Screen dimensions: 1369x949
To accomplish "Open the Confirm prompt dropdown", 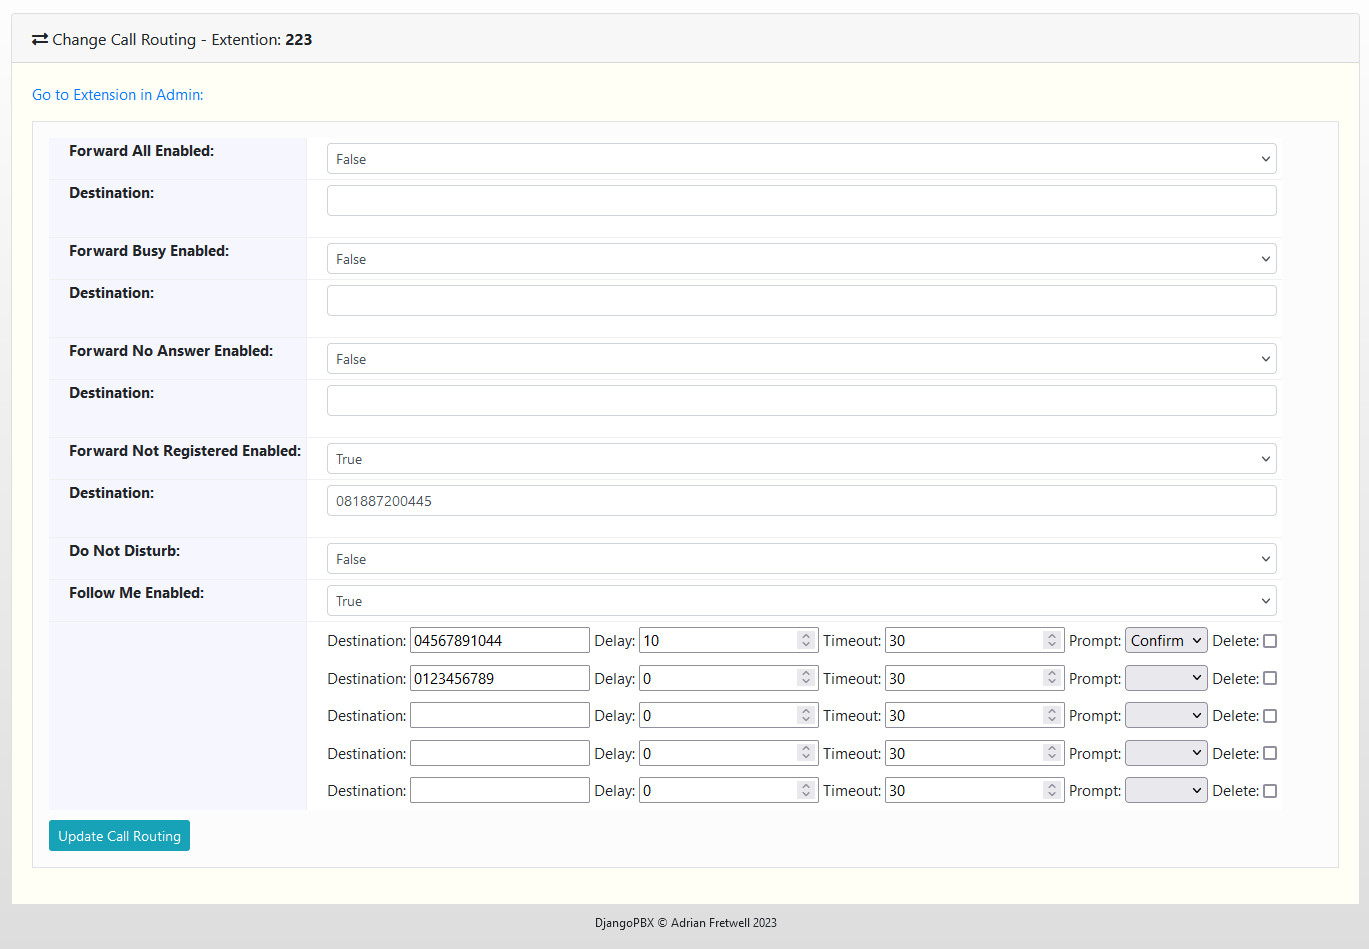I will pyautogui.click(x=1166, y=641).
